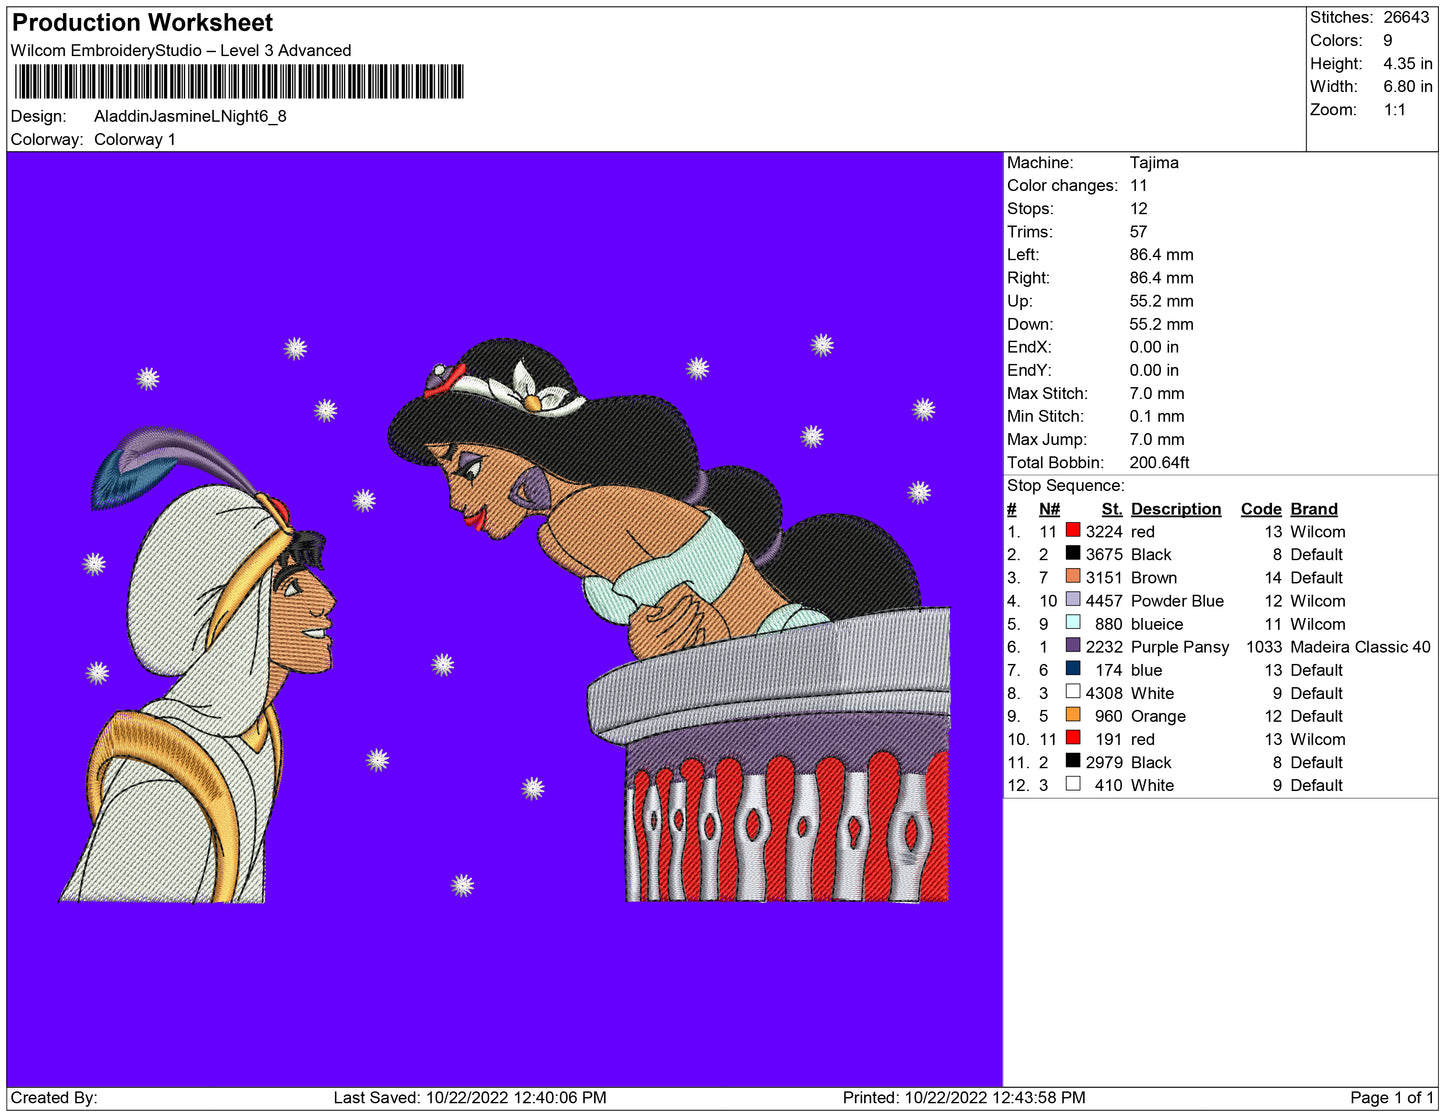The image size is (1445, 1112).
Task: Click the Stops value '12'
Action: [x=1139, y=208]
